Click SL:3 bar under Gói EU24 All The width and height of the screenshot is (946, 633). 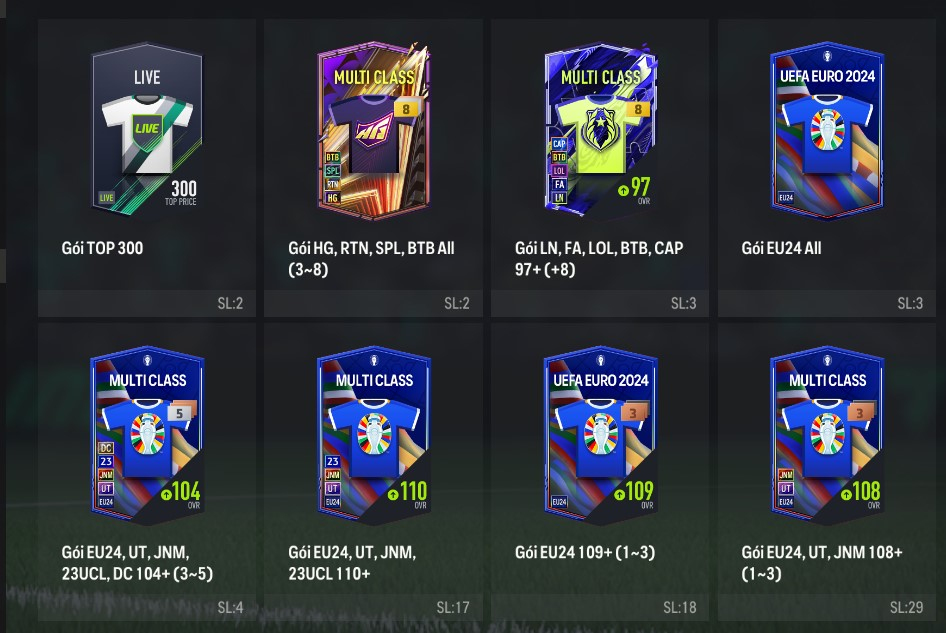coord(827,303)
